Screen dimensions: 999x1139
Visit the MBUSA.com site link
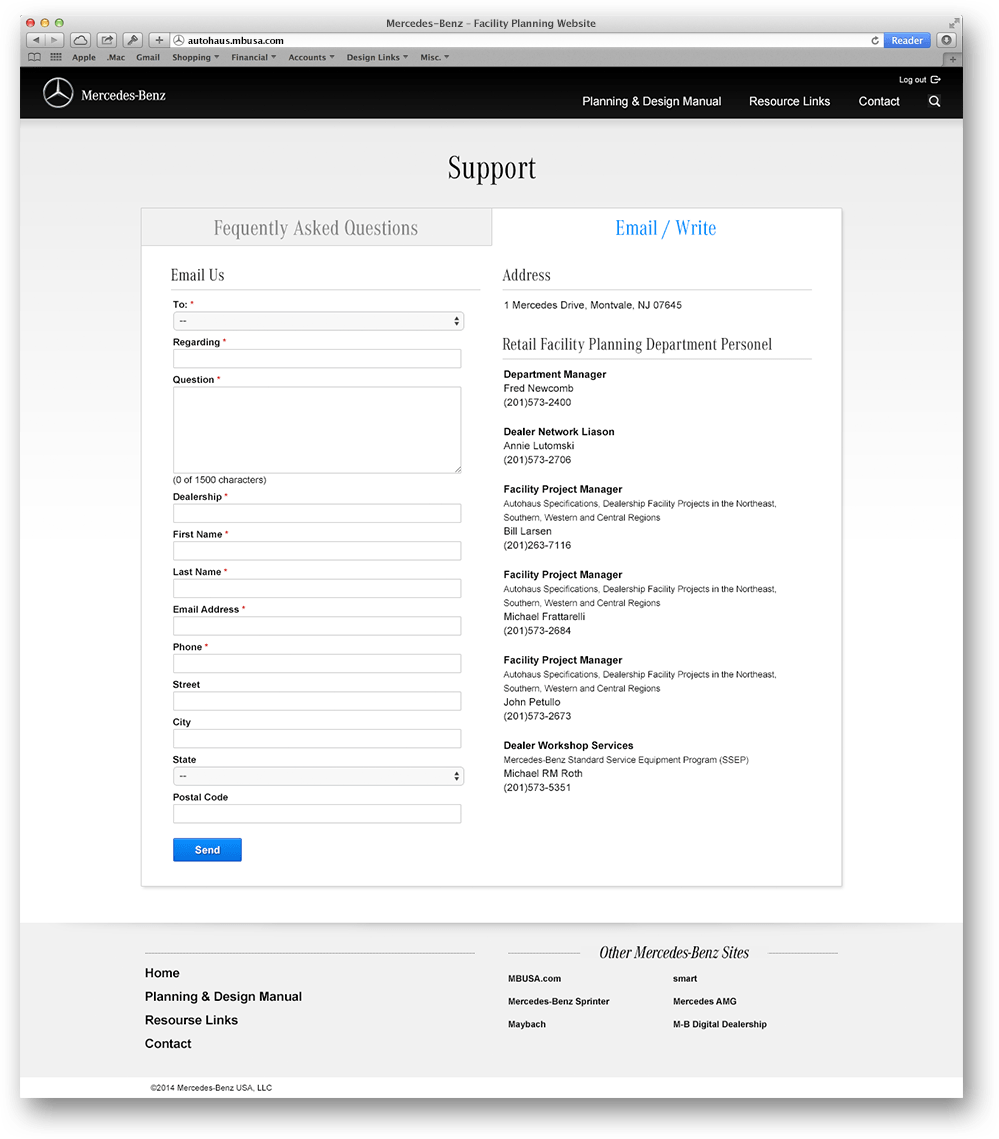coord(534,978)
